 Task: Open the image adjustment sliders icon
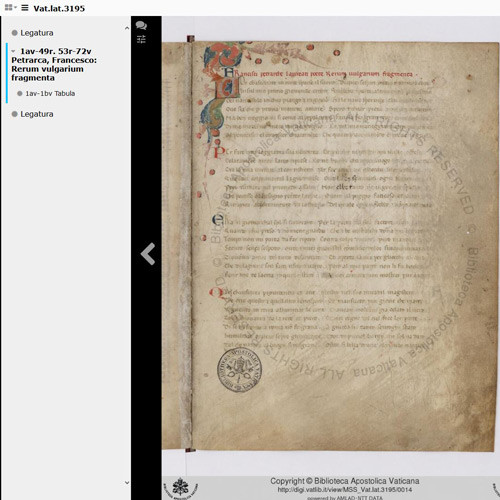pos(141,39)
